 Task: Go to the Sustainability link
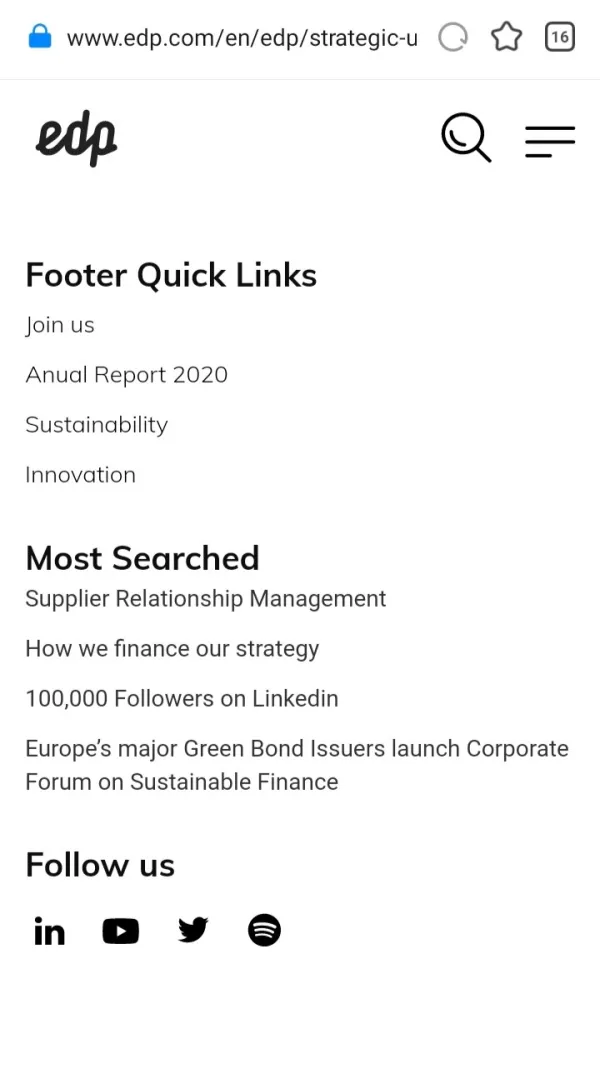96,425
